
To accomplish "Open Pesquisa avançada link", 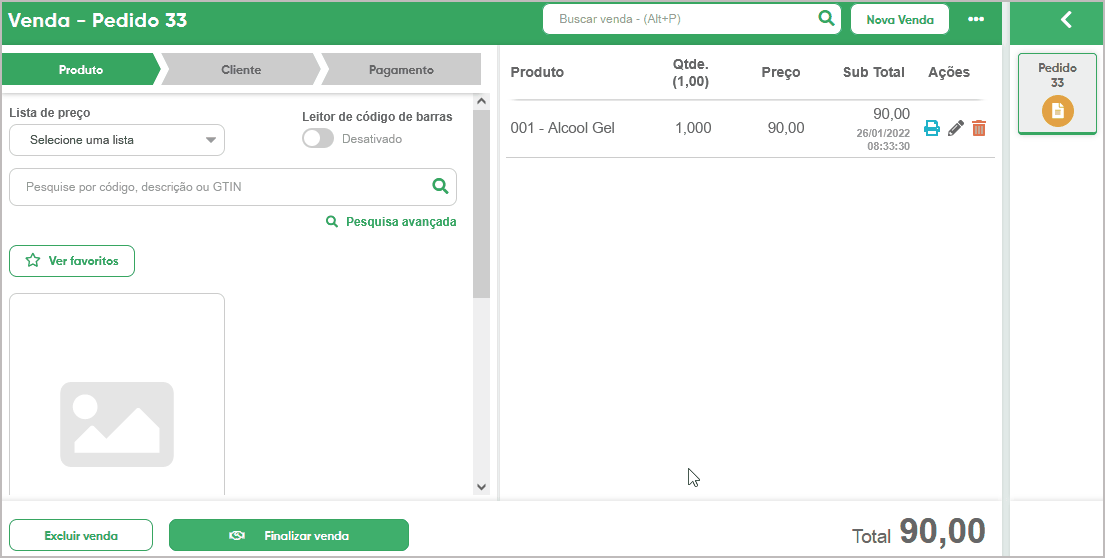I will (391, 222).
